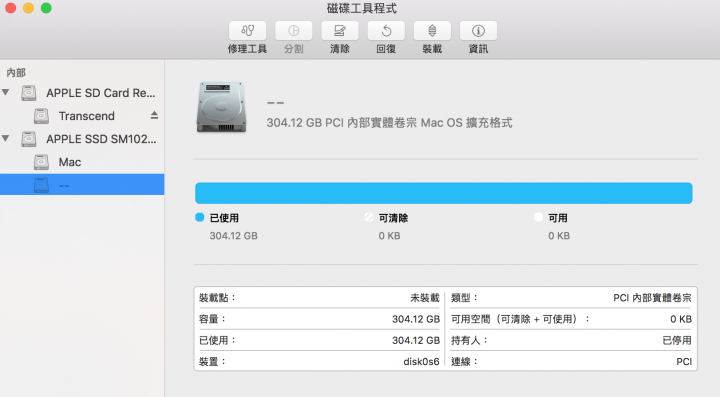Close the Disk Utility window
The image size is (720, 397).
click(x=10, y=8)
